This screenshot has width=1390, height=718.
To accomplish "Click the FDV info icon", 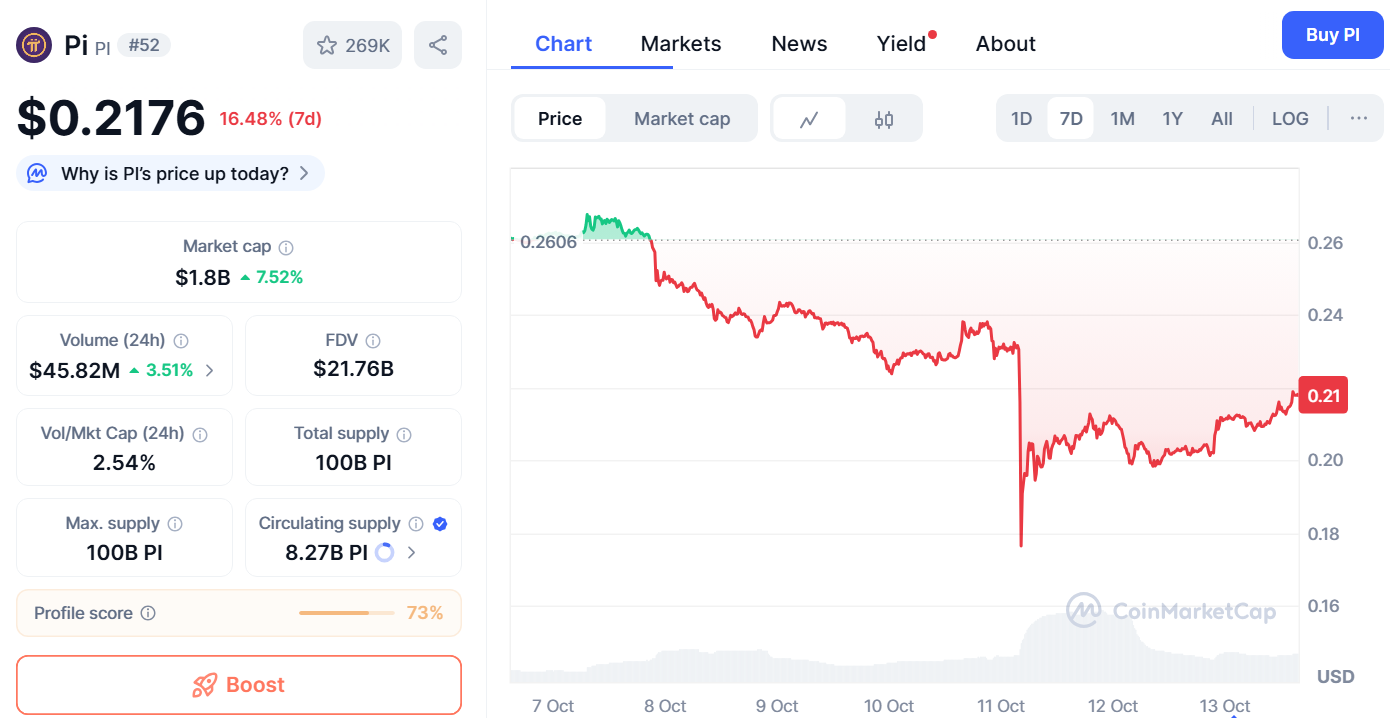I will (373, 341).
